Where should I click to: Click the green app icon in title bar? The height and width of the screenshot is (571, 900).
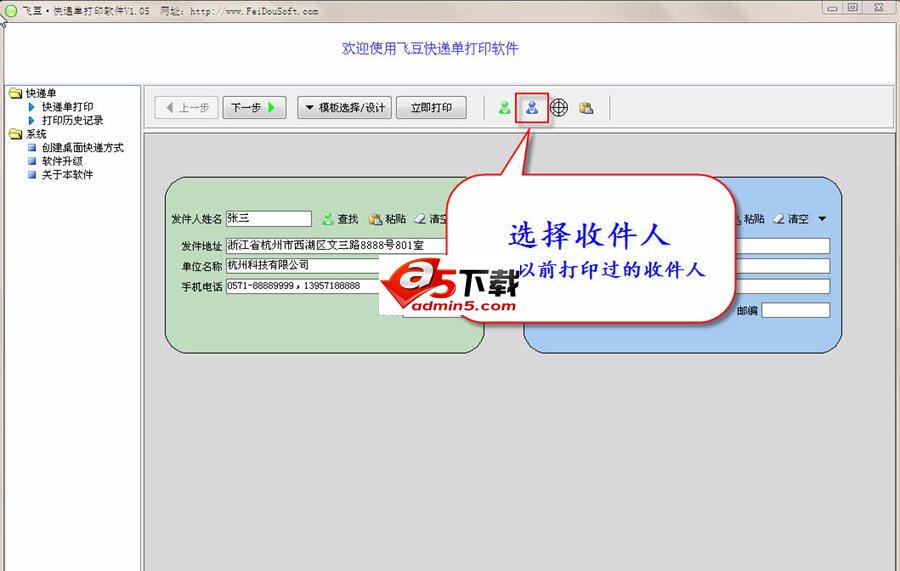(11, 10)
